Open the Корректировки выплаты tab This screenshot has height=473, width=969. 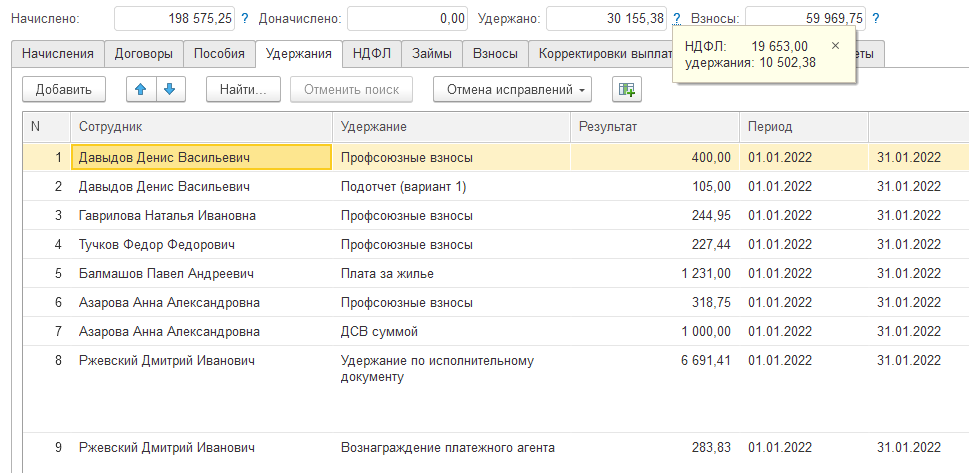pyautogui.click(x=600, y=54)
